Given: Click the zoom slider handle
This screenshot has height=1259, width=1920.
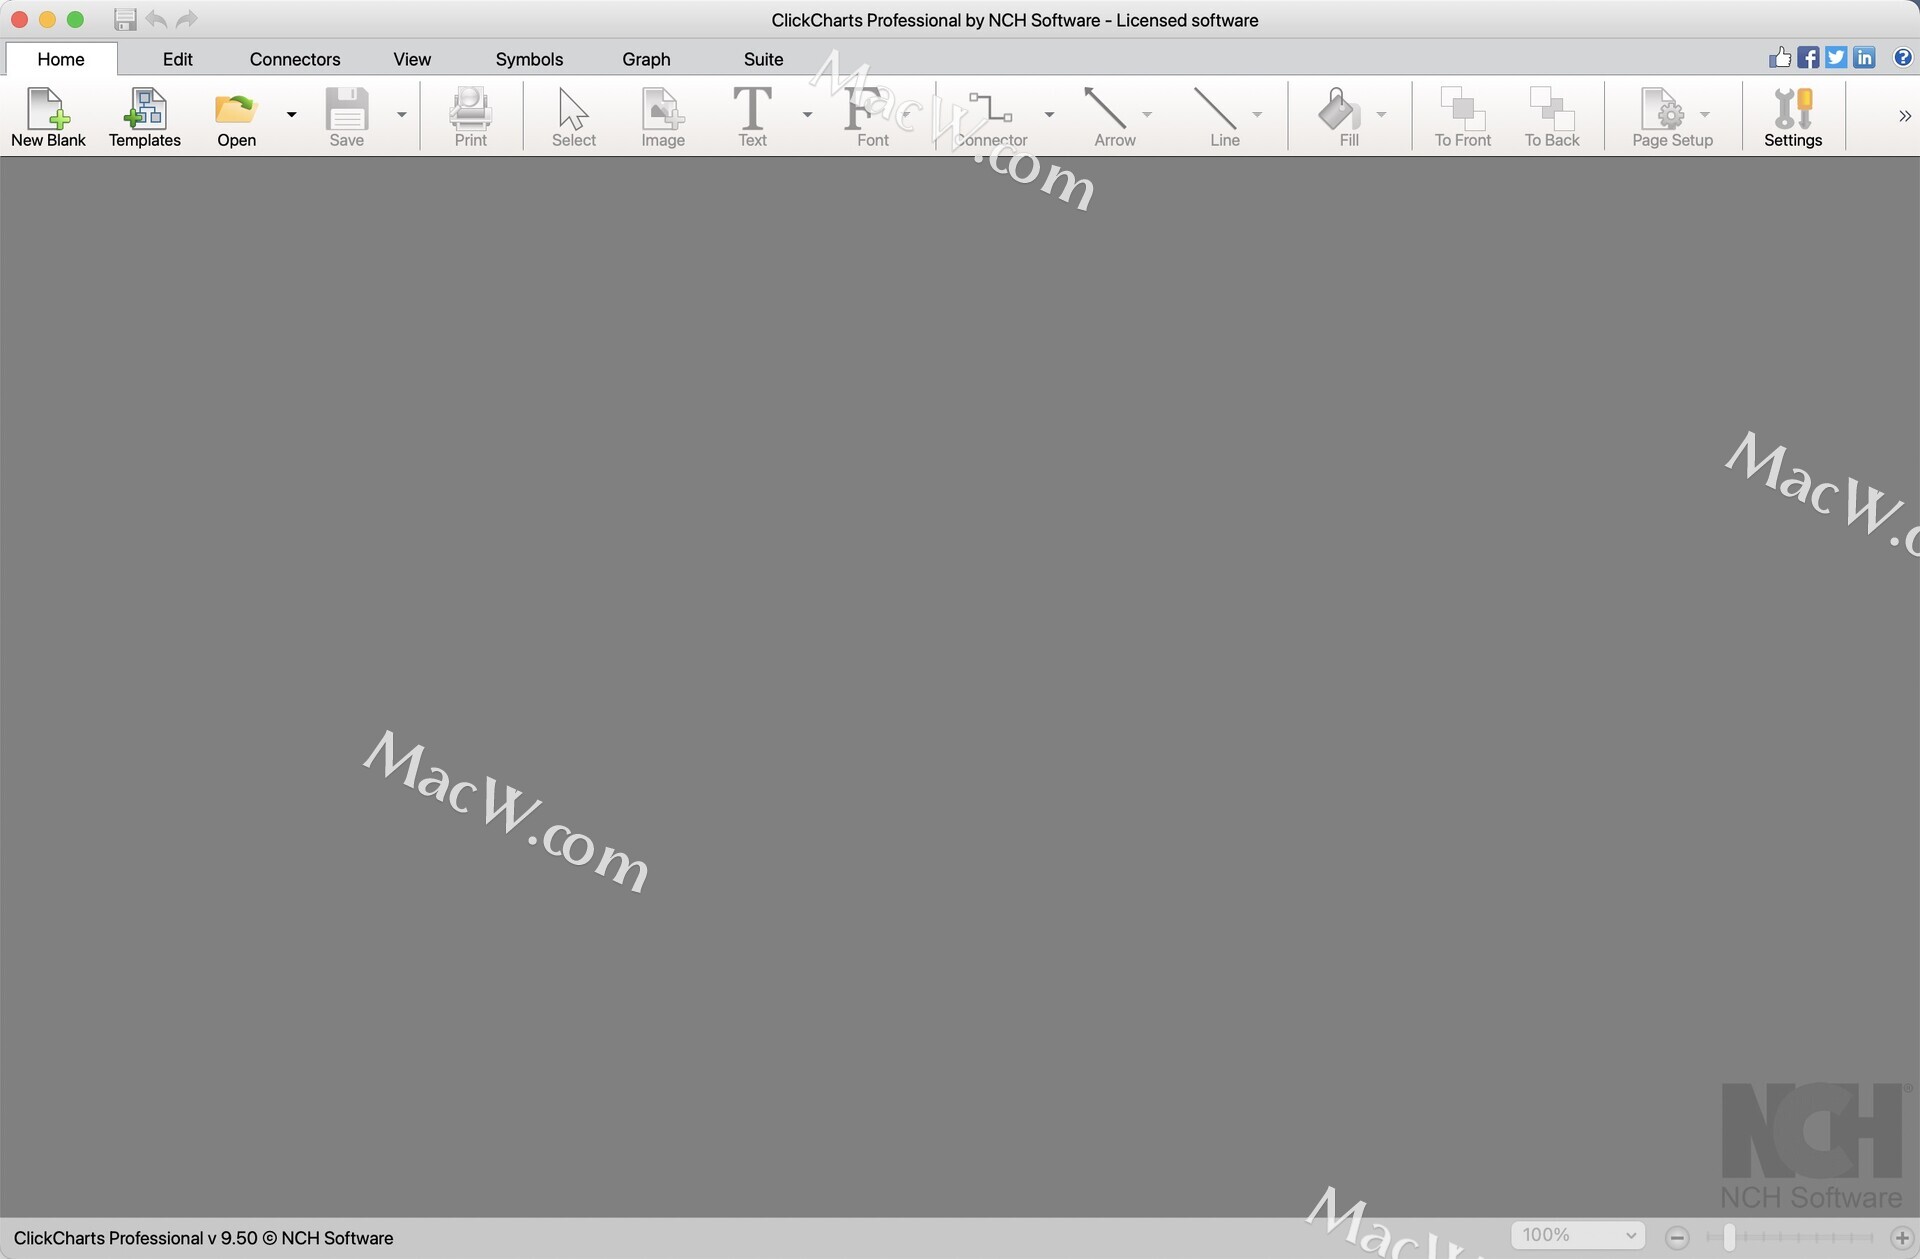Looking at the screenshot, I should tap(1728, 1237).
